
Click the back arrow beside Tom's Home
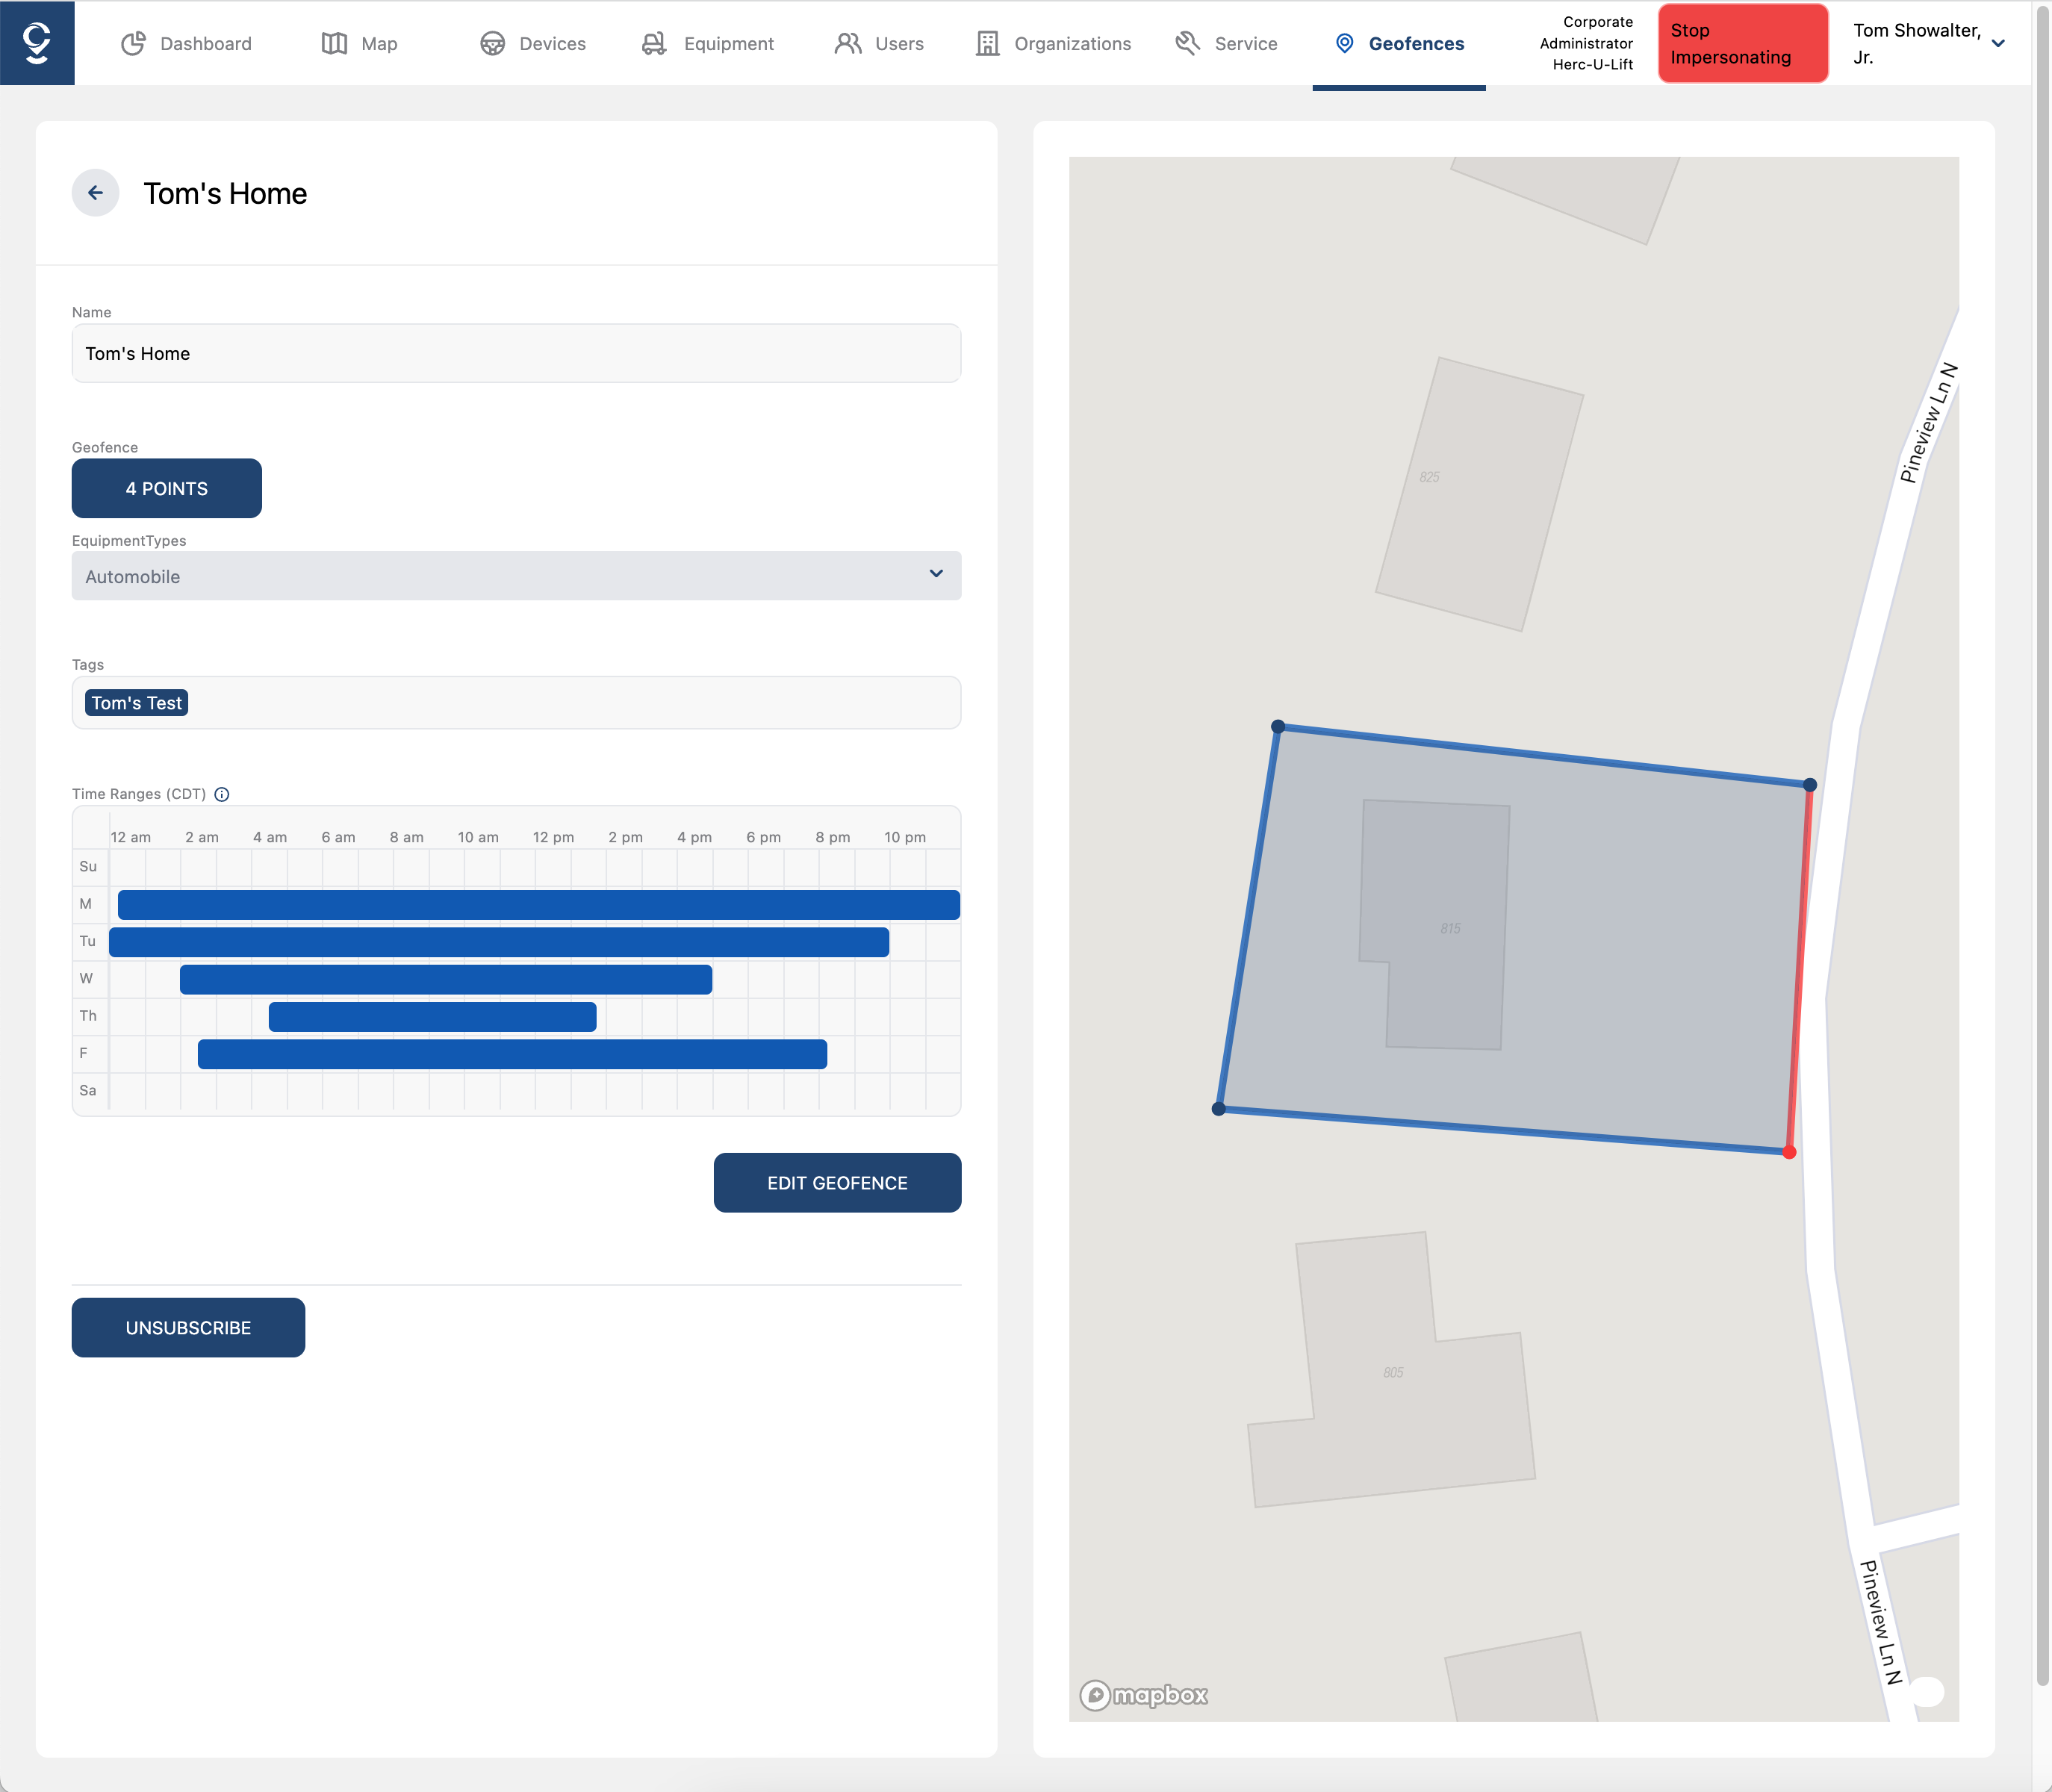[95, 193]
